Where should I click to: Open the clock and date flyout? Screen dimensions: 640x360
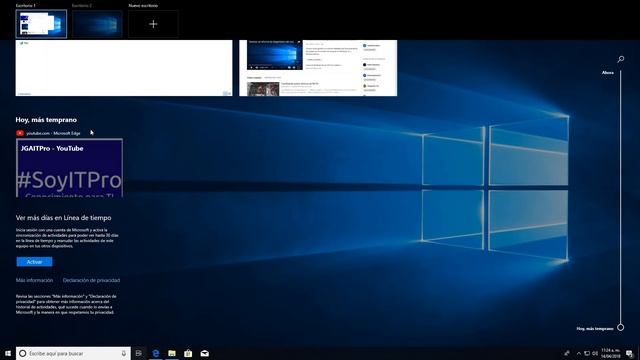coord(611,353)
